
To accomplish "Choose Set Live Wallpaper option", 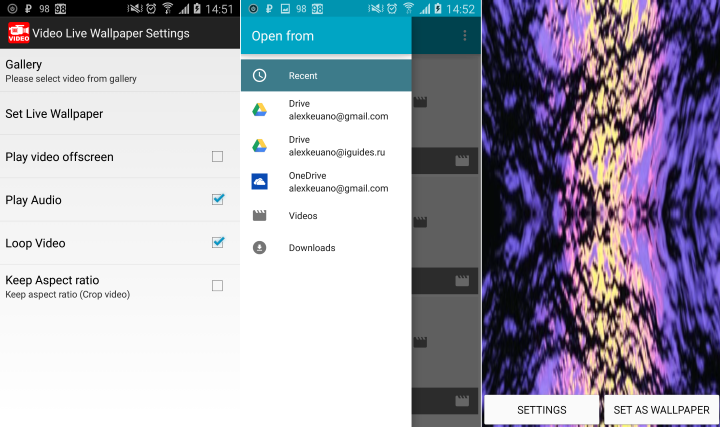I will tap(120, 113).
